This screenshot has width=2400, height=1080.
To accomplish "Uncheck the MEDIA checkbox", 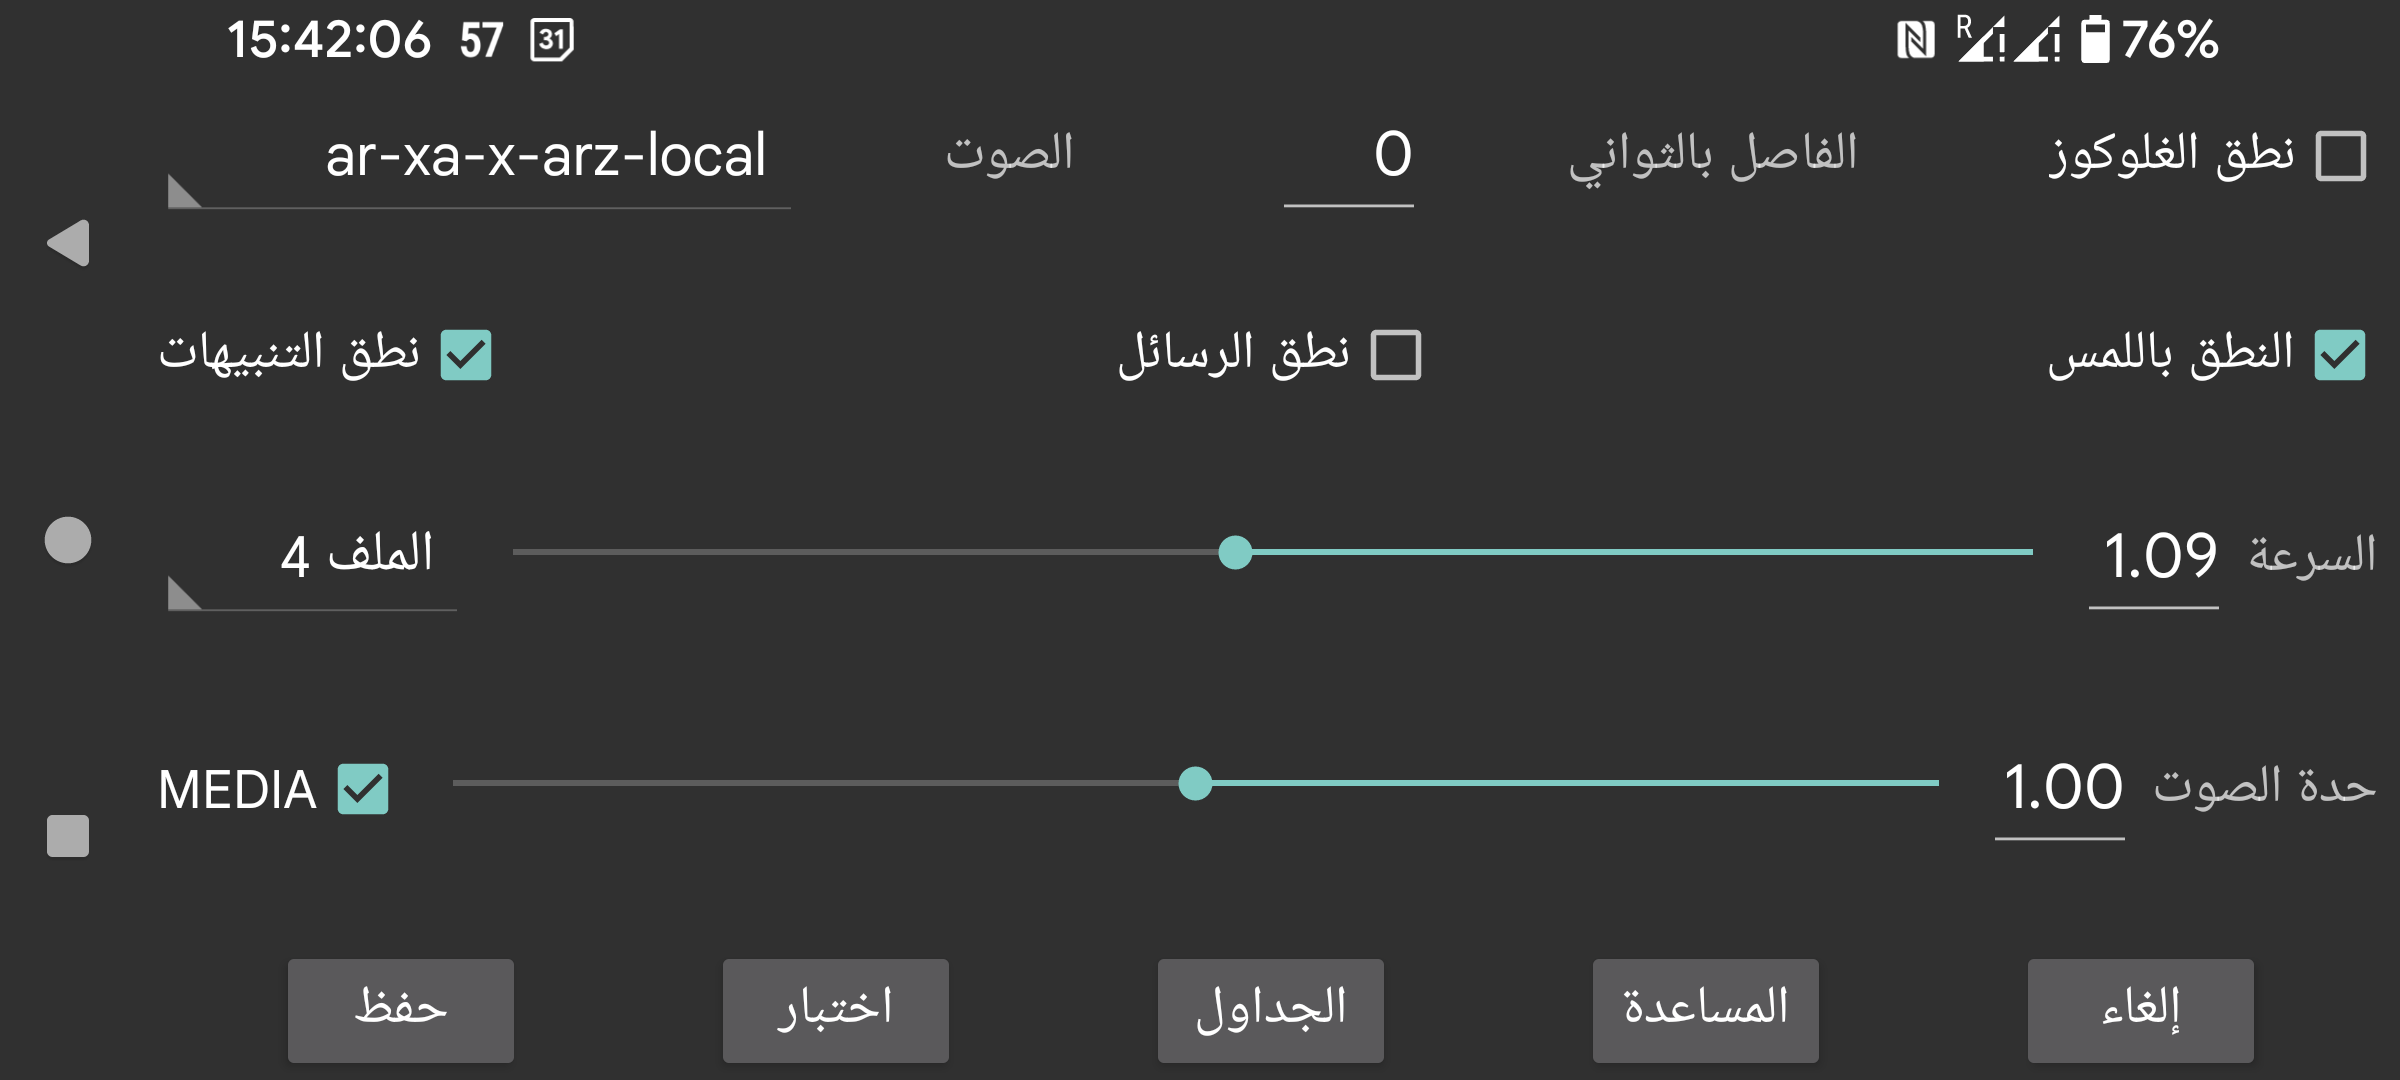I will pyautogui.click(x=363, y=789).
